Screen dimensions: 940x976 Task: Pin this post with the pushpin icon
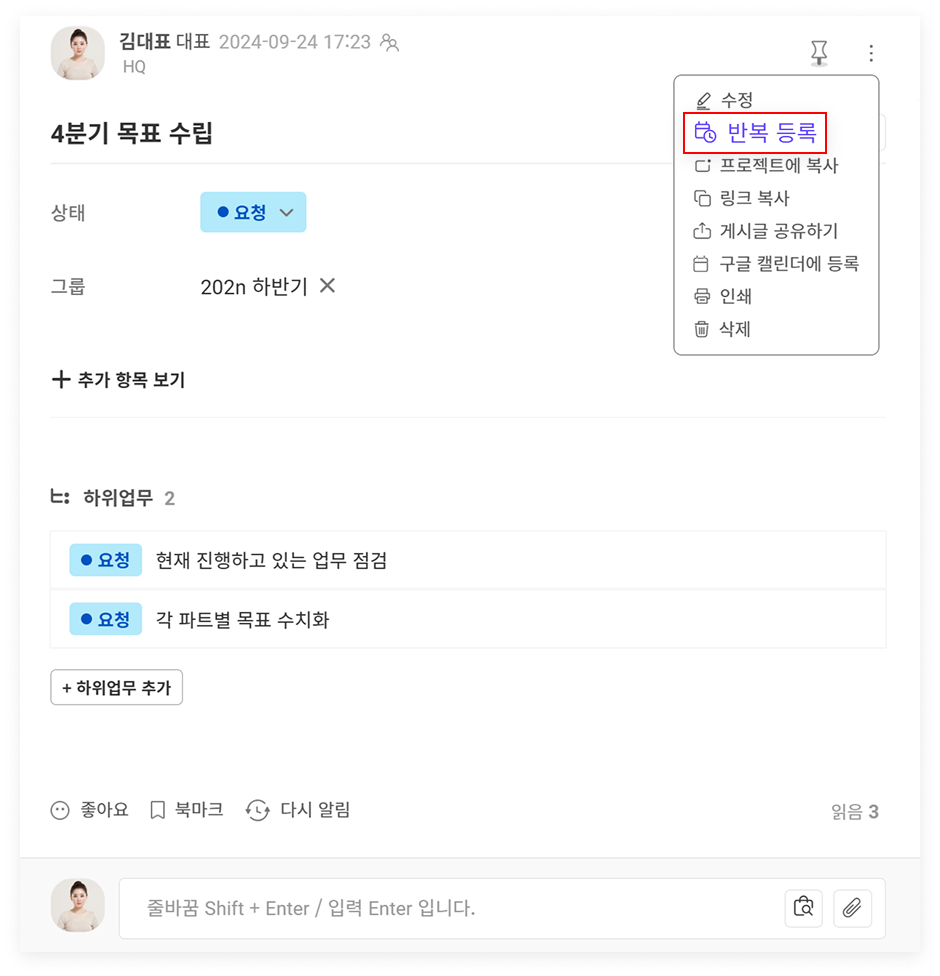(x=819, y=53)
